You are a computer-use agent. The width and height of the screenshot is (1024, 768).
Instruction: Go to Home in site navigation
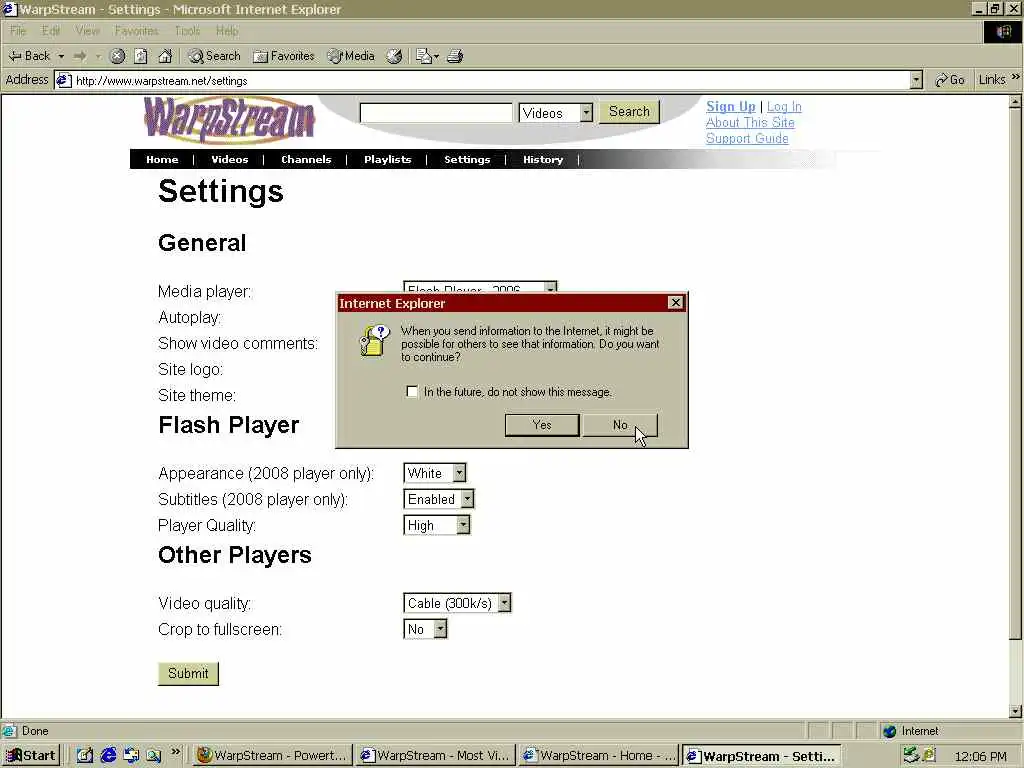click(162, 159)
